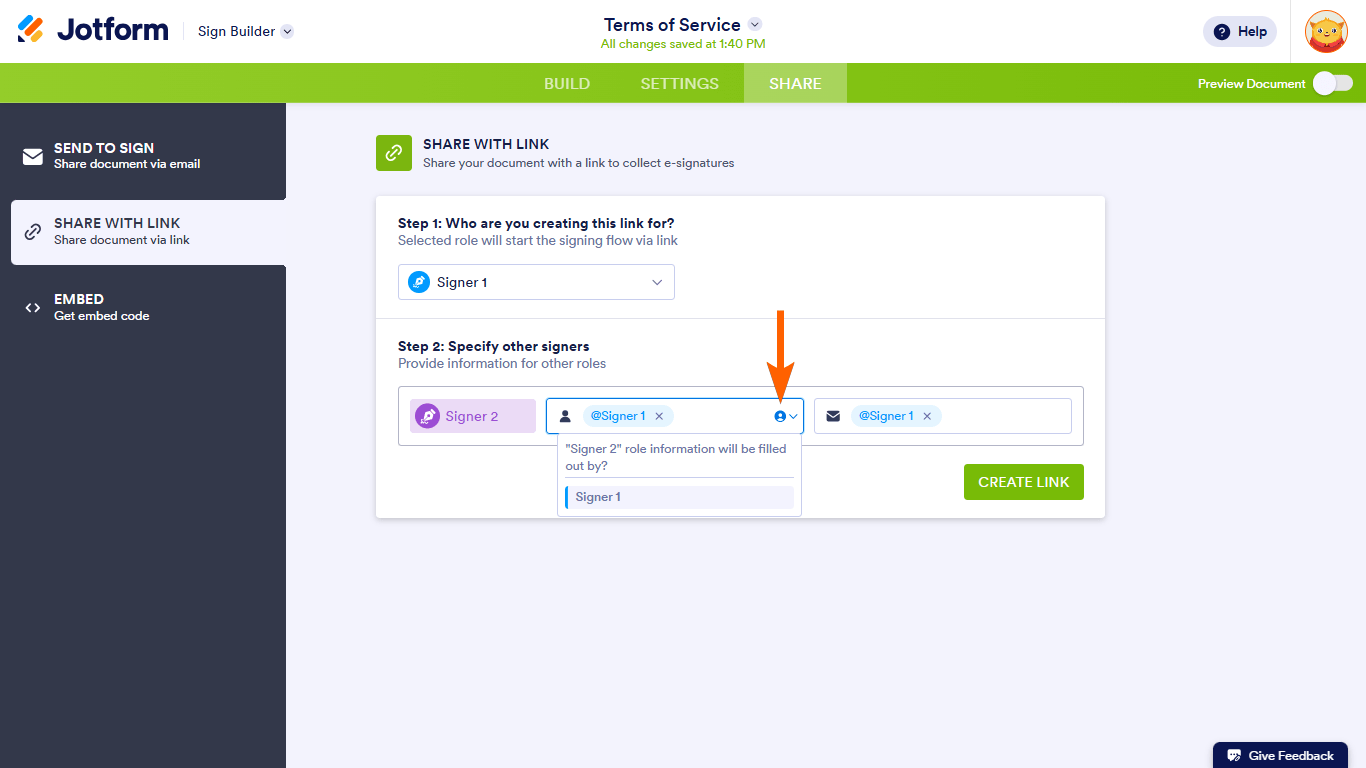The height and width of the screenshot is (768, 1366).
Task: Switch to the Build tab
Action: 567,83
